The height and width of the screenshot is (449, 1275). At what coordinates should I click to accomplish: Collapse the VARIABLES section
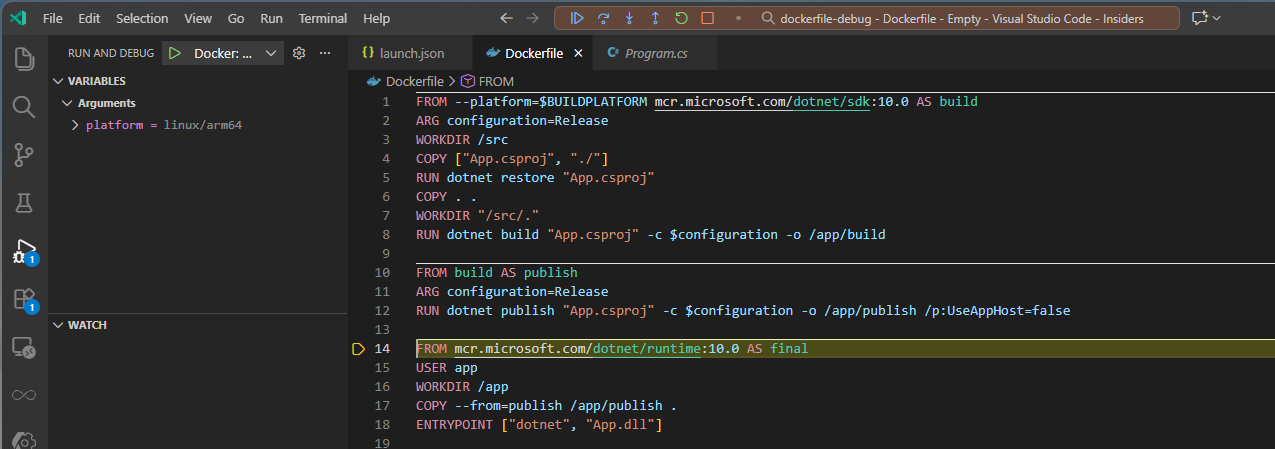click(x=56, y=81)
